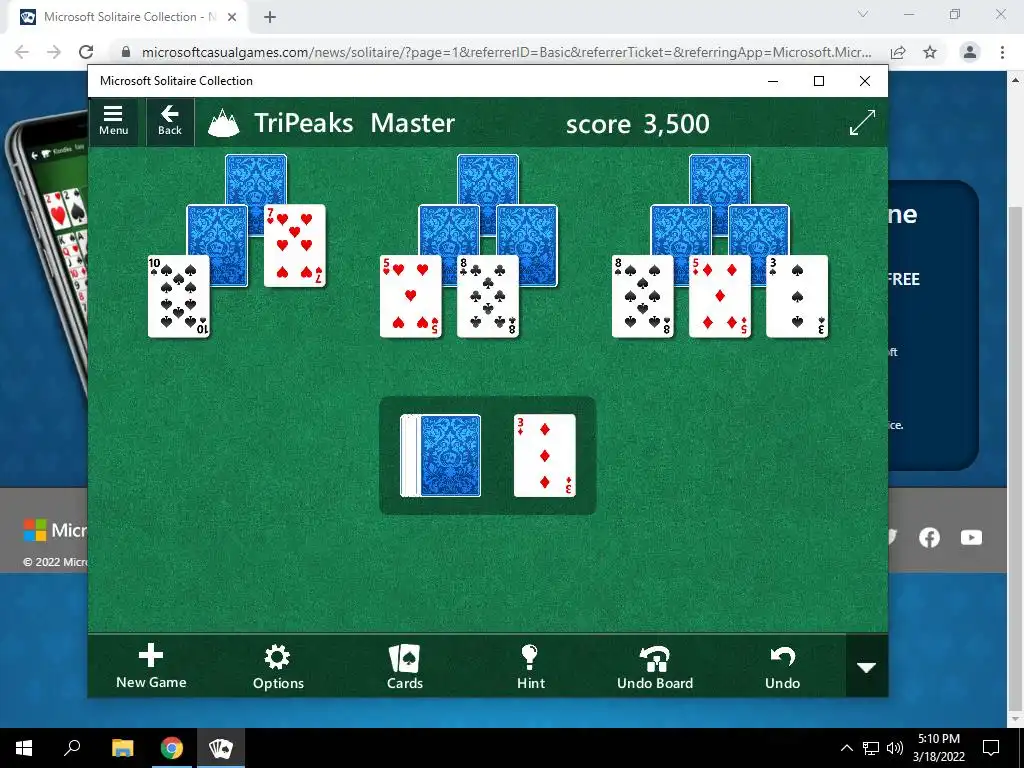Screen dimensions: 1024x768
Task: Select the 7 of hearts card
Action: 295,245
